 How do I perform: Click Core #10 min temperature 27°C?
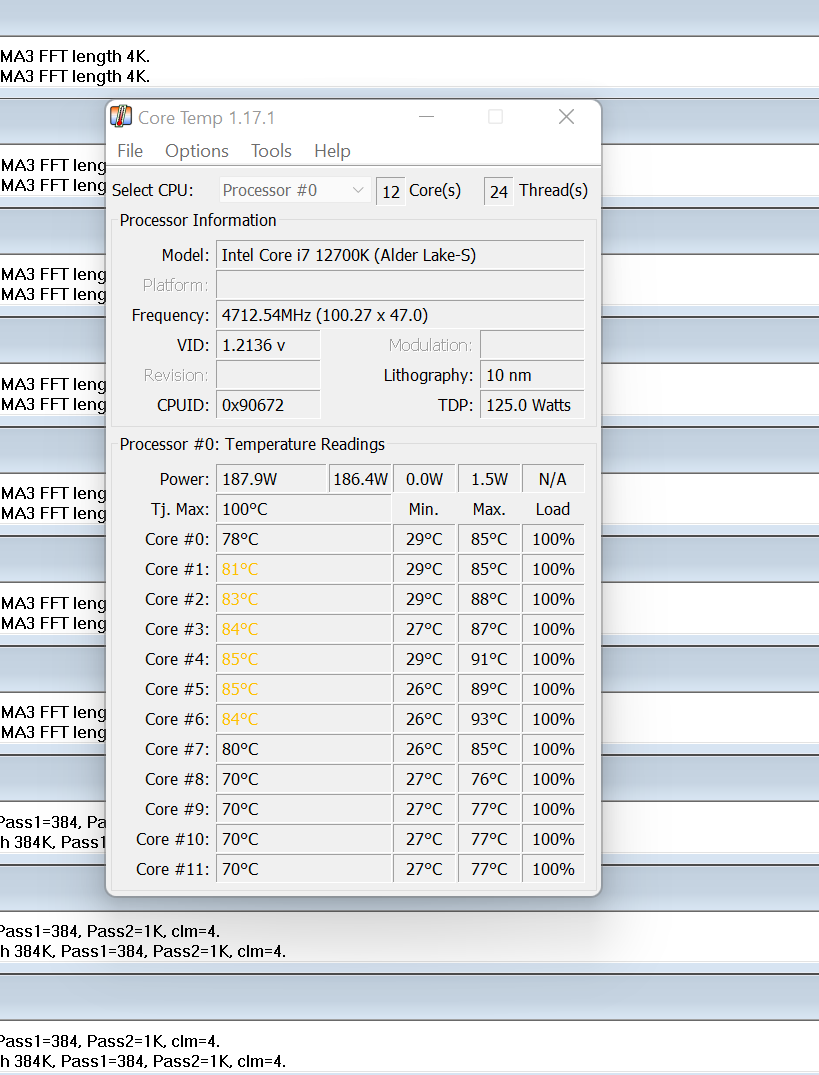click(x=424, y=839)
